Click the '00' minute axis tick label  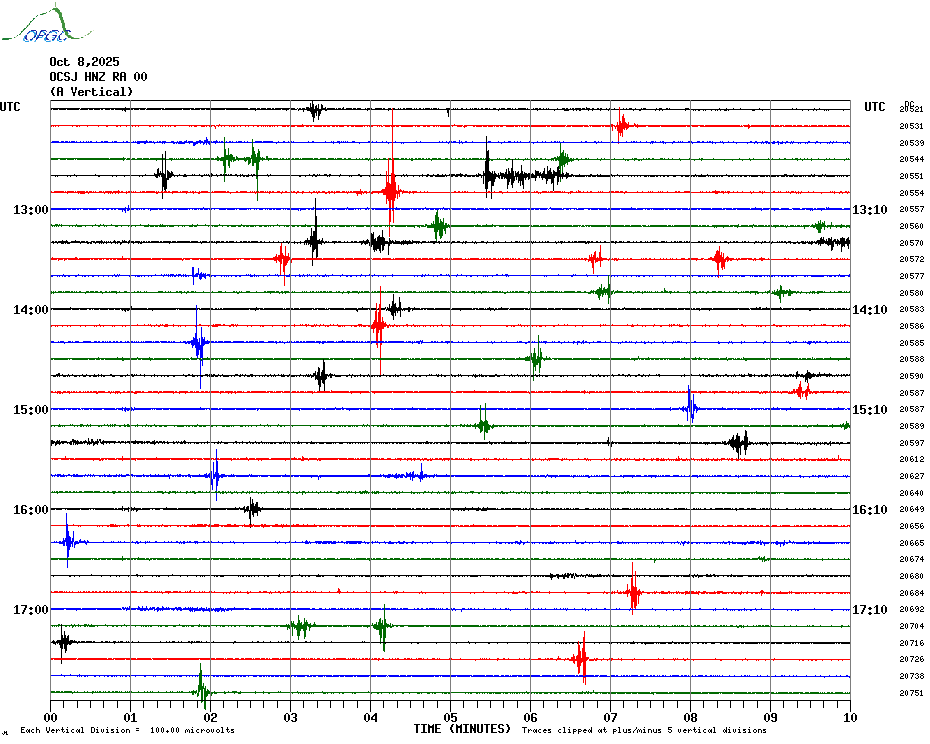click(x=50, y=717)
